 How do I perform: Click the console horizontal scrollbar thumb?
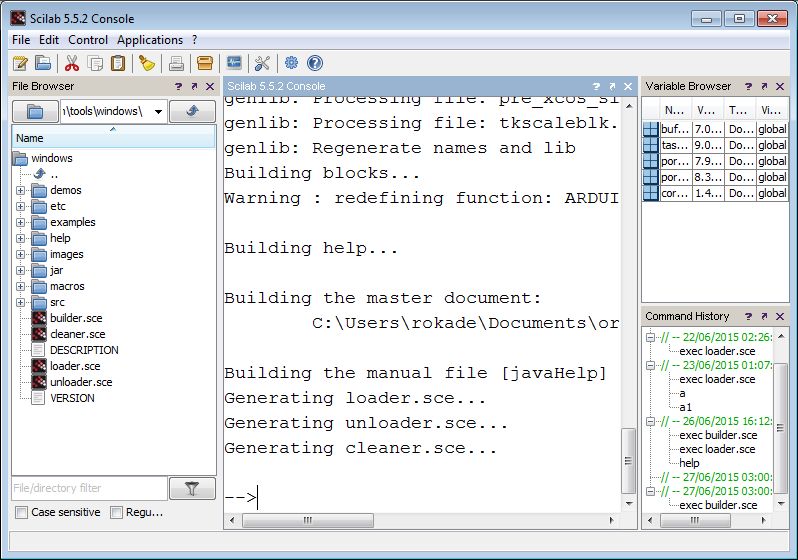(x=308, y=520)
